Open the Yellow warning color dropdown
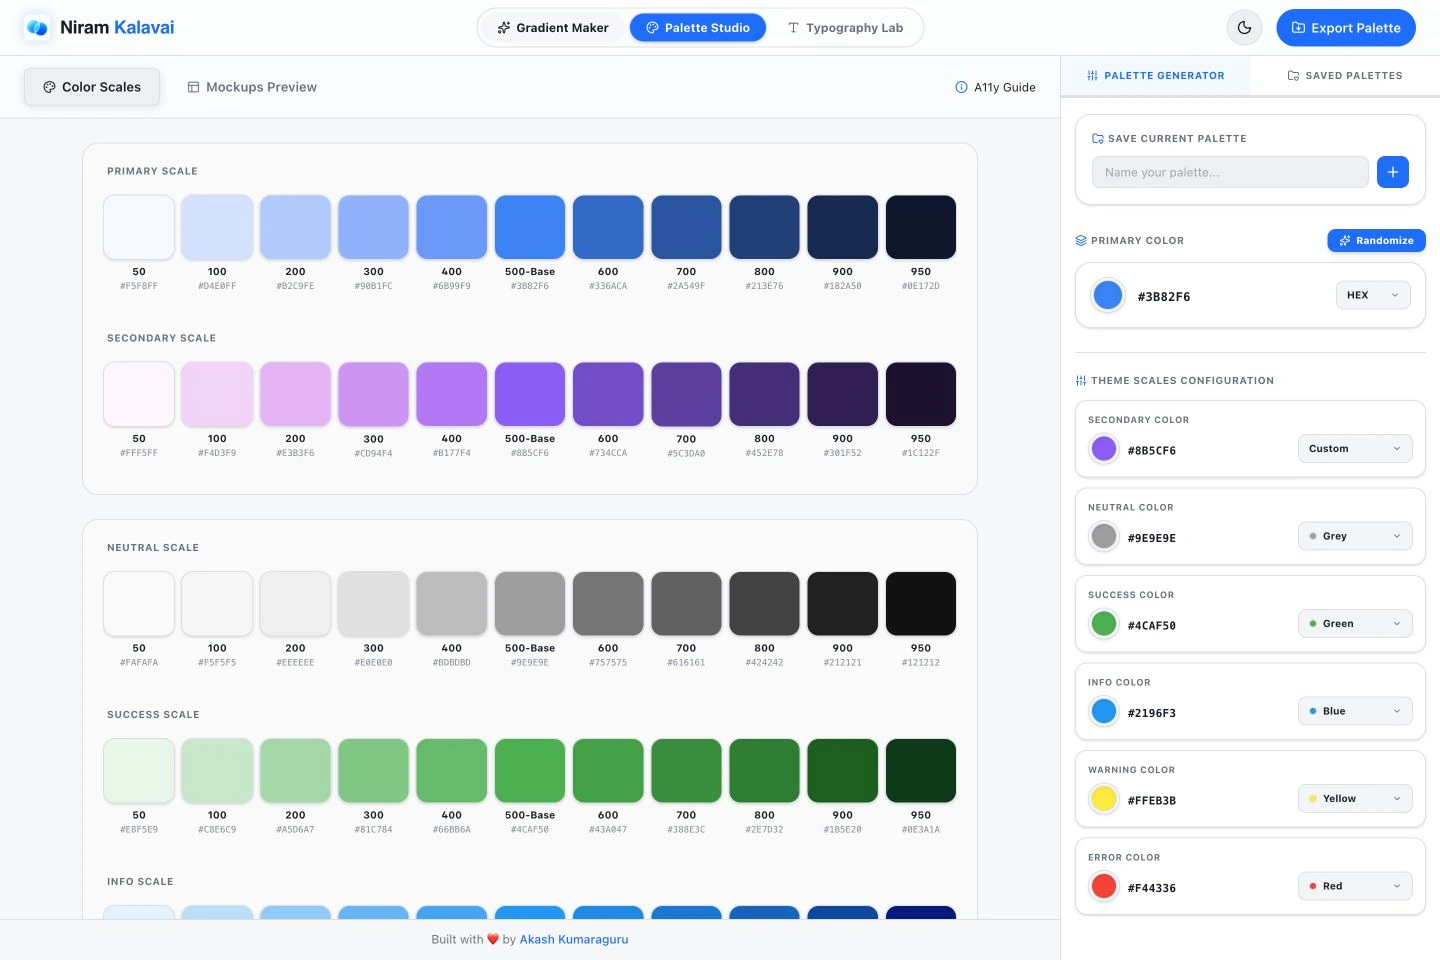The image size is (1440, 960). click(x=1355, y=799)
